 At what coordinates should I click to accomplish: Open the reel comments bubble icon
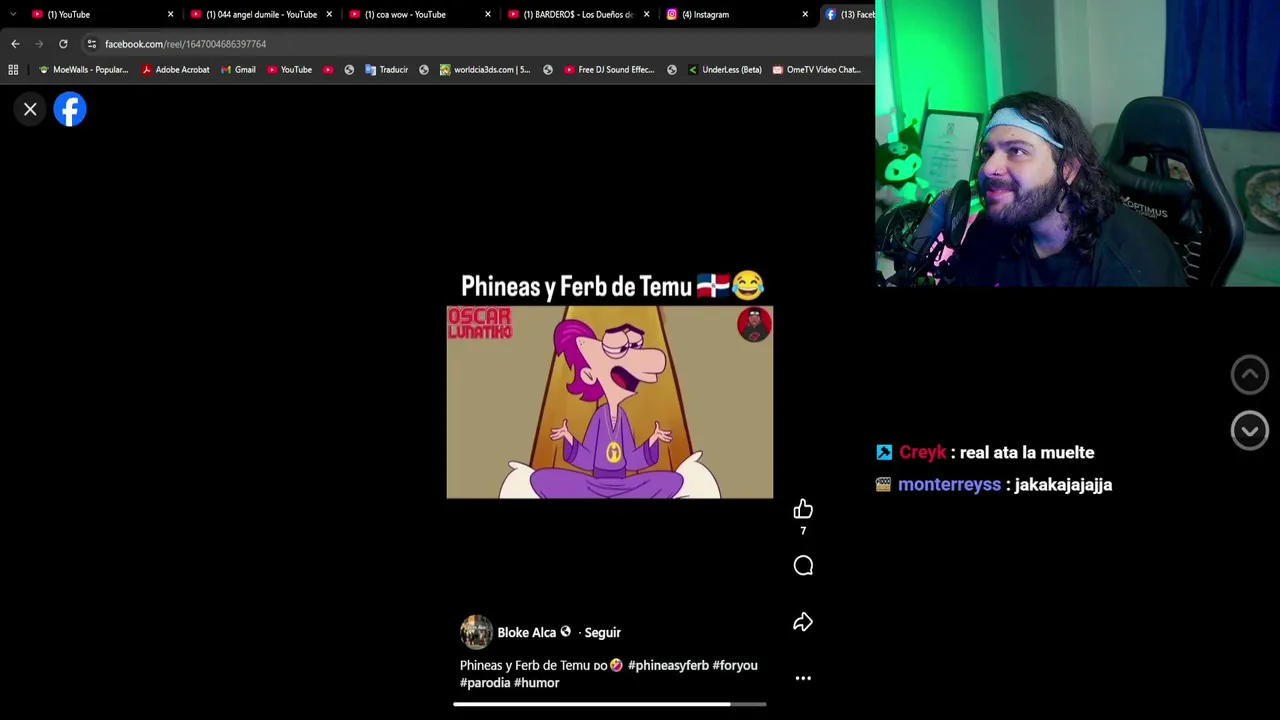coord(803,566)
